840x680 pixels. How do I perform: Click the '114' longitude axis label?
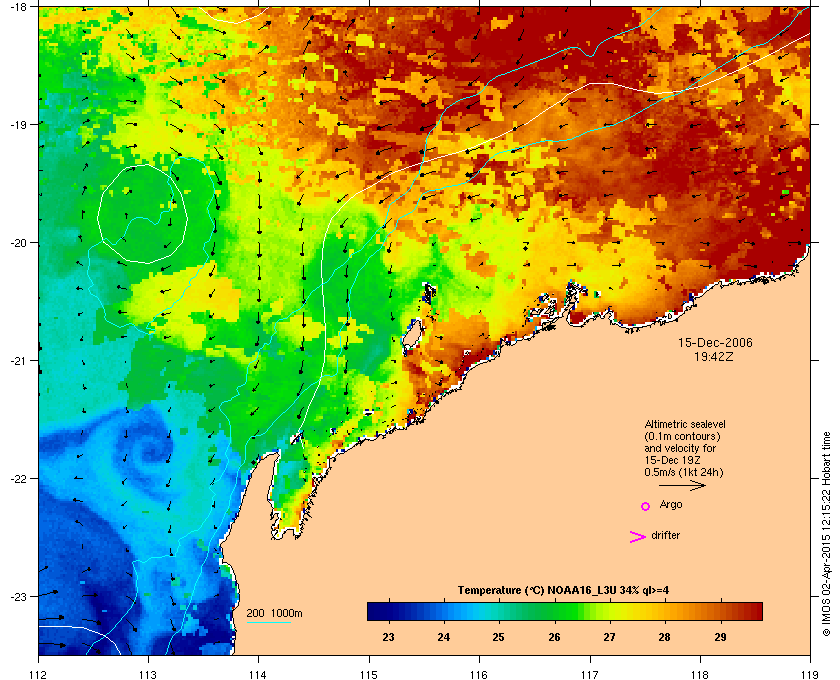[x=258, y=674]
